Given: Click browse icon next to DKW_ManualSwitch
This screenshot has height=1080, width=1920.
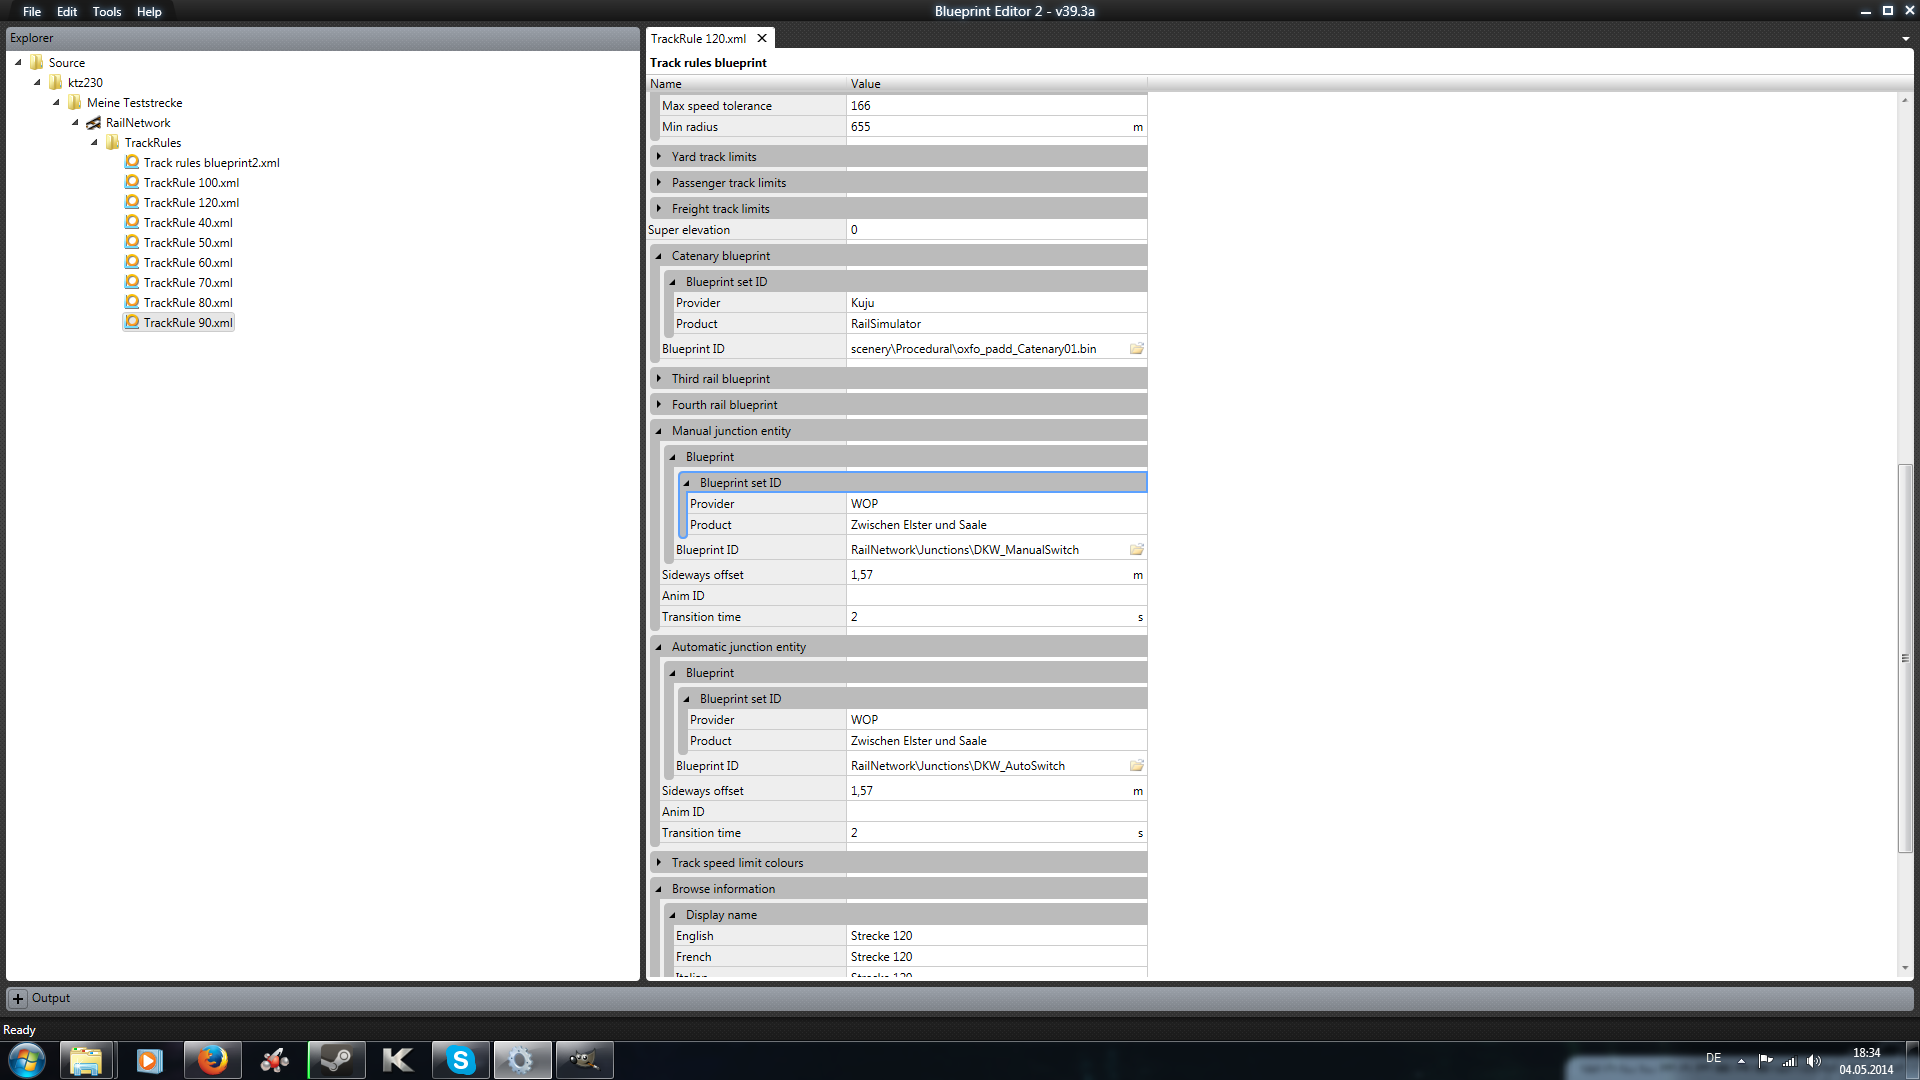Looking at the screenshot, I should pyautogui.click(x=1136, y=550).
